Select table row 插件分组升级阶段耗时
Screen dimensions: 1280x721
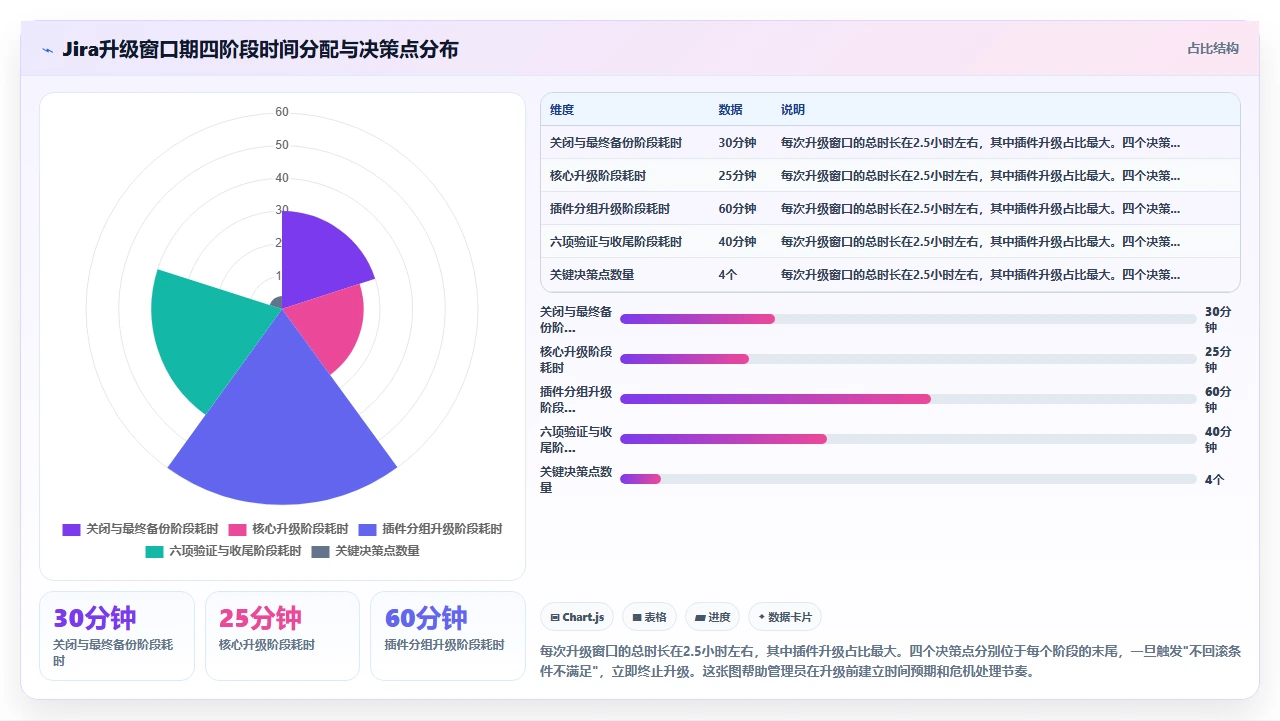890,209
